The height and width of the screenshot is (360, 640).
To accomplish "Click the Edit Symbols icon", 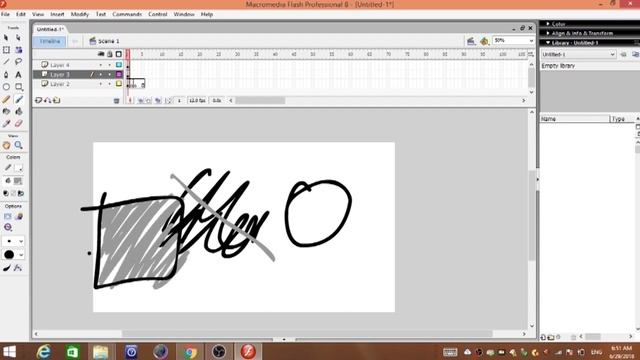I will [484, 41].
